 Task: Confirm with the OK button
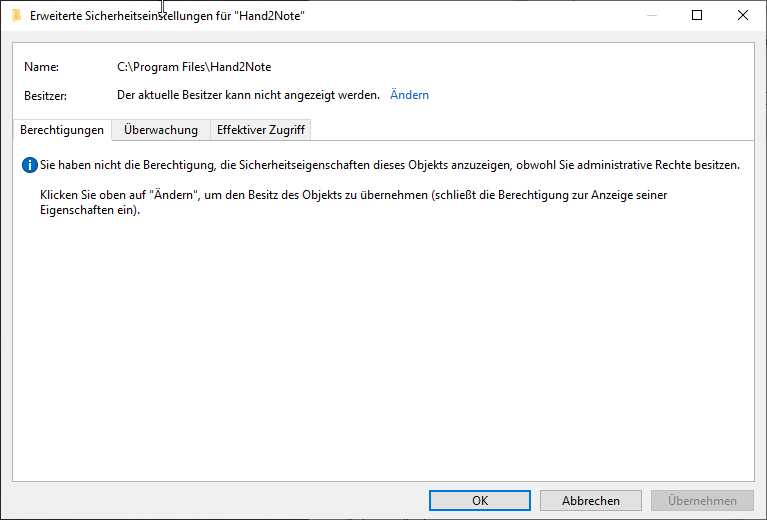[x=480, y=500]
